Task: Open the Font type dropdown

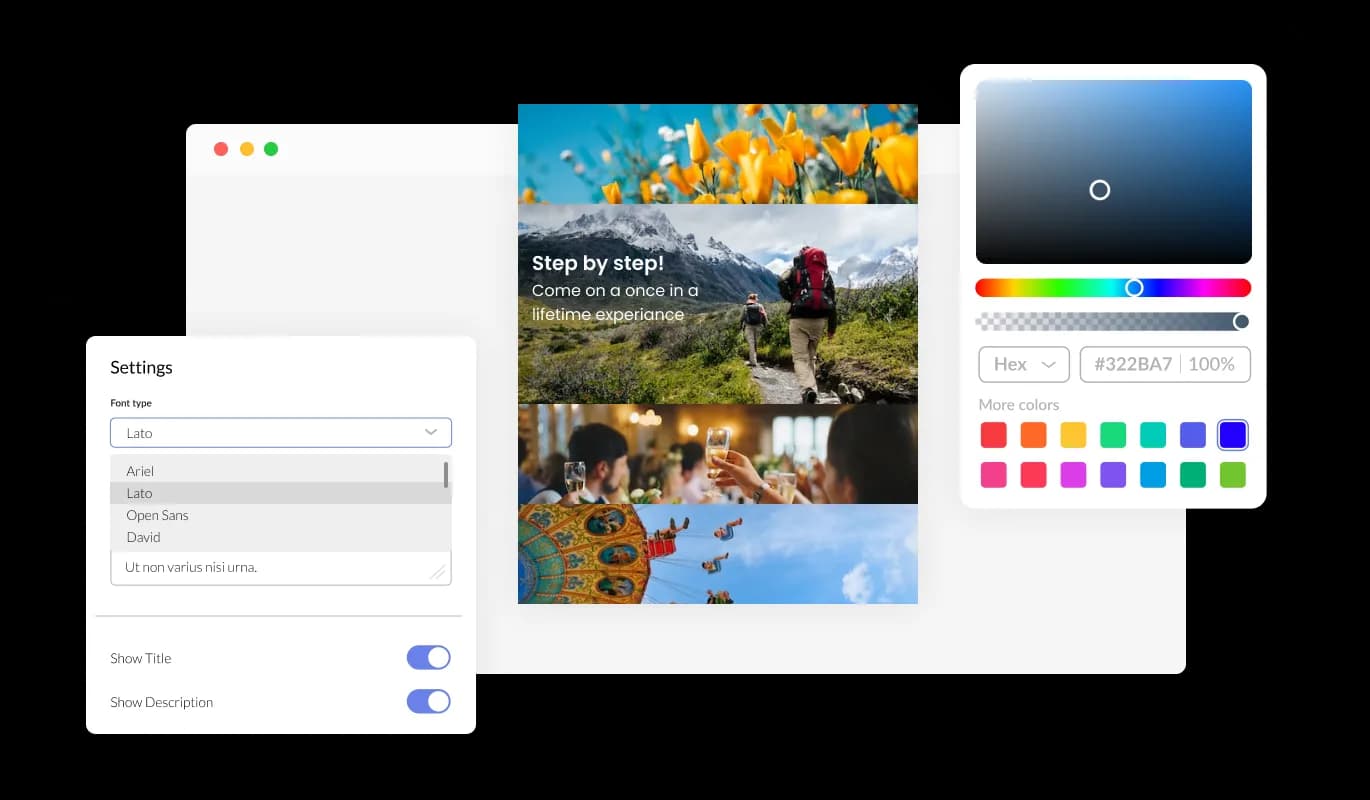Action: tap(281, 433)
